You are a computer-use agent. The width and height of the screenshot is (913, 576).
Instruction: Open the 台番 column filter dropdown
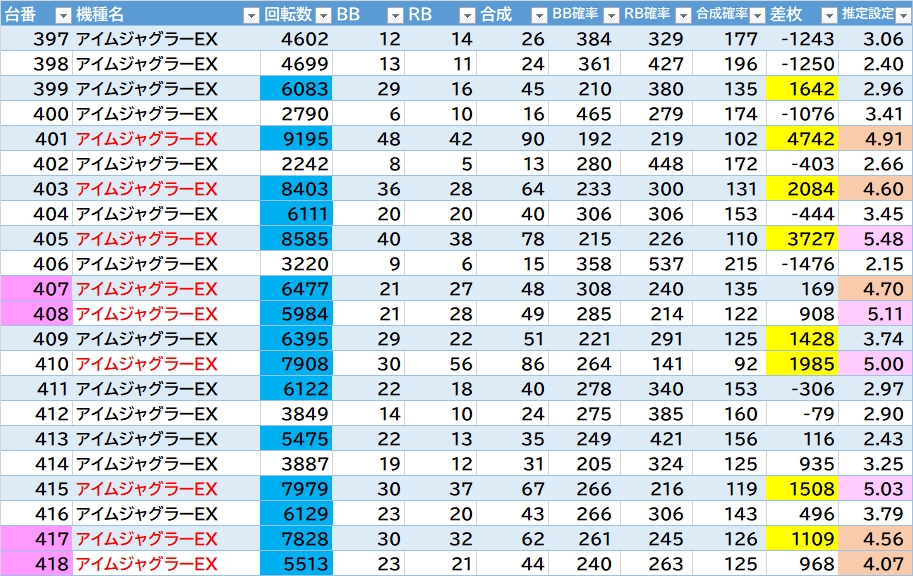pyautogui.click(x=63, y=15)
